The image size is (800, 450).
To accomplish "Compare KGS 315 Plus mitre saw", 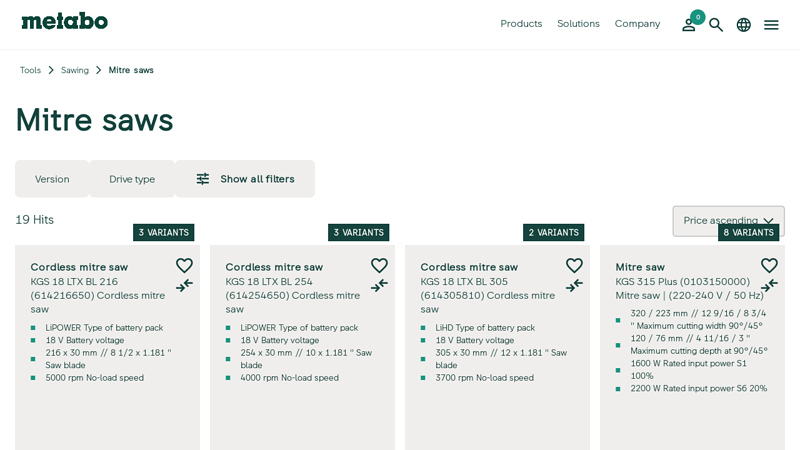I will pos(769,285).
